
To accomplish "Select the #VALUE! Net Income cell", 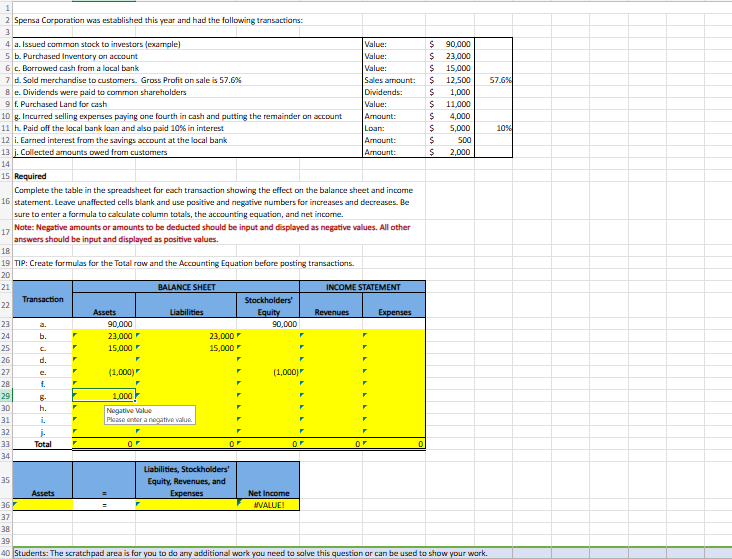I will pos(268,505).
